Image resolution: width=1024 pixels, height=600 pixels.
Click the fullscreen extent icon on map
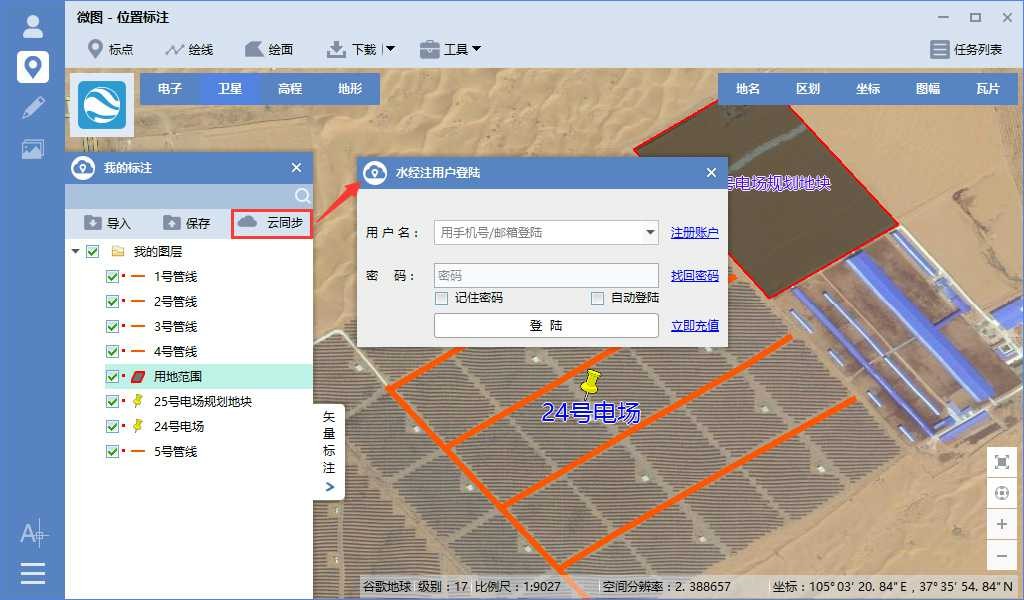click(x=1002, y=461)
